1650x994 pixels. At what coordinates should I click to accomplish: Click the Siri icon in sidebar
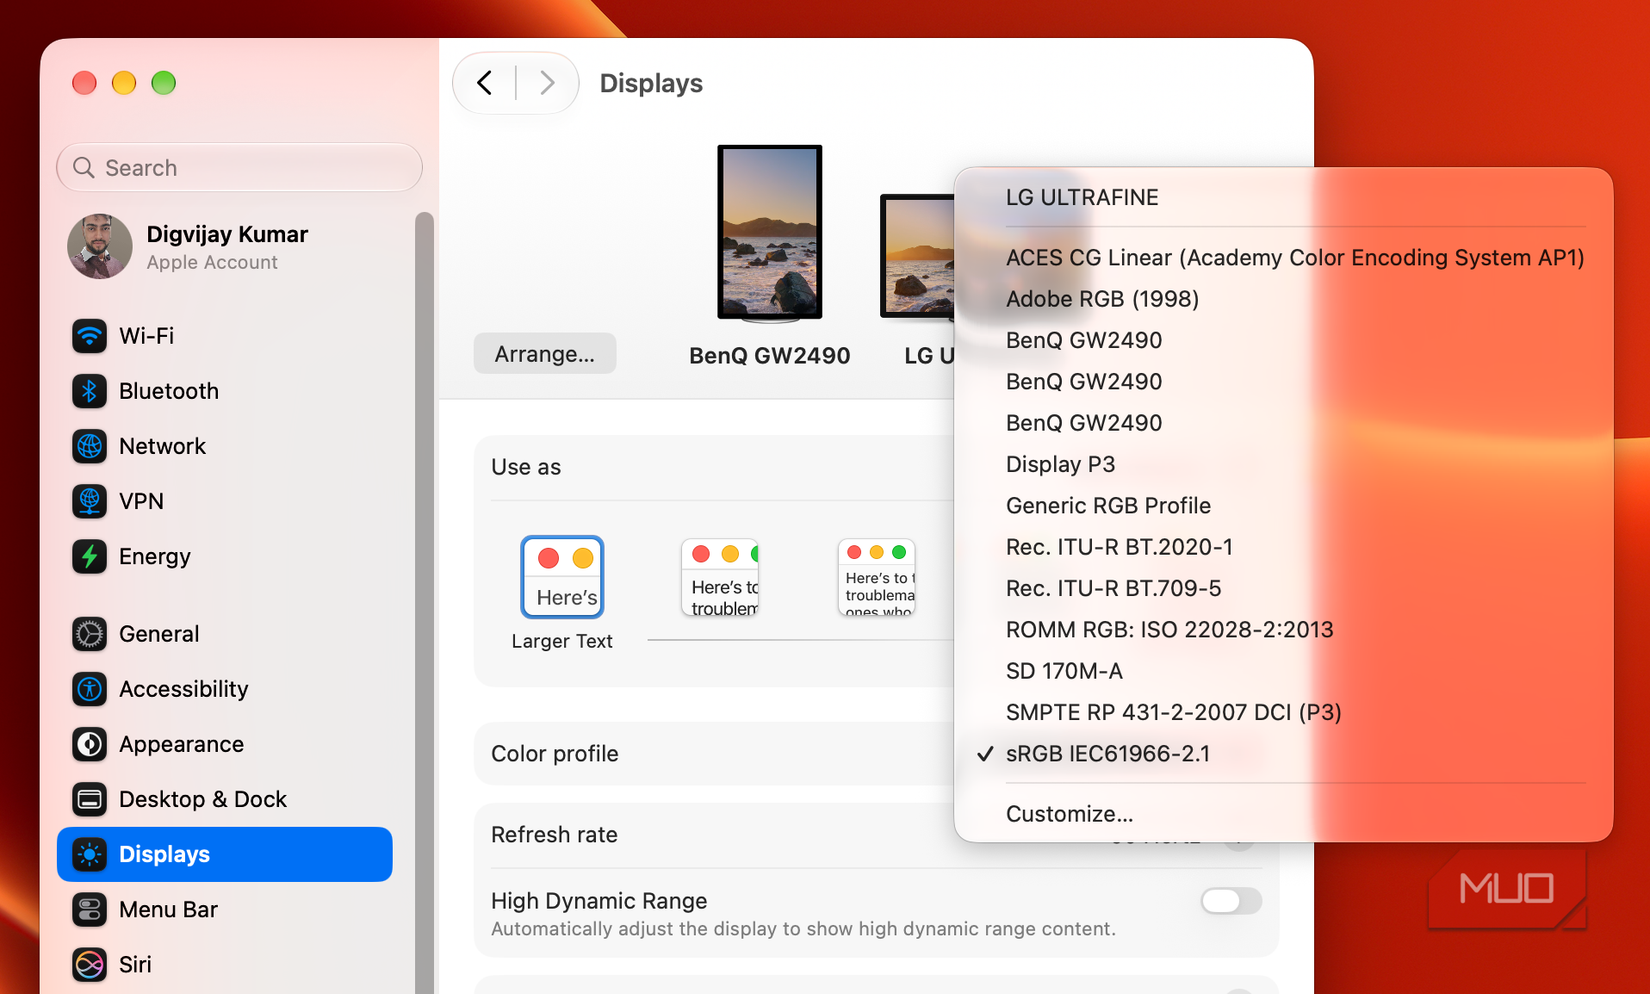point(89,964)
